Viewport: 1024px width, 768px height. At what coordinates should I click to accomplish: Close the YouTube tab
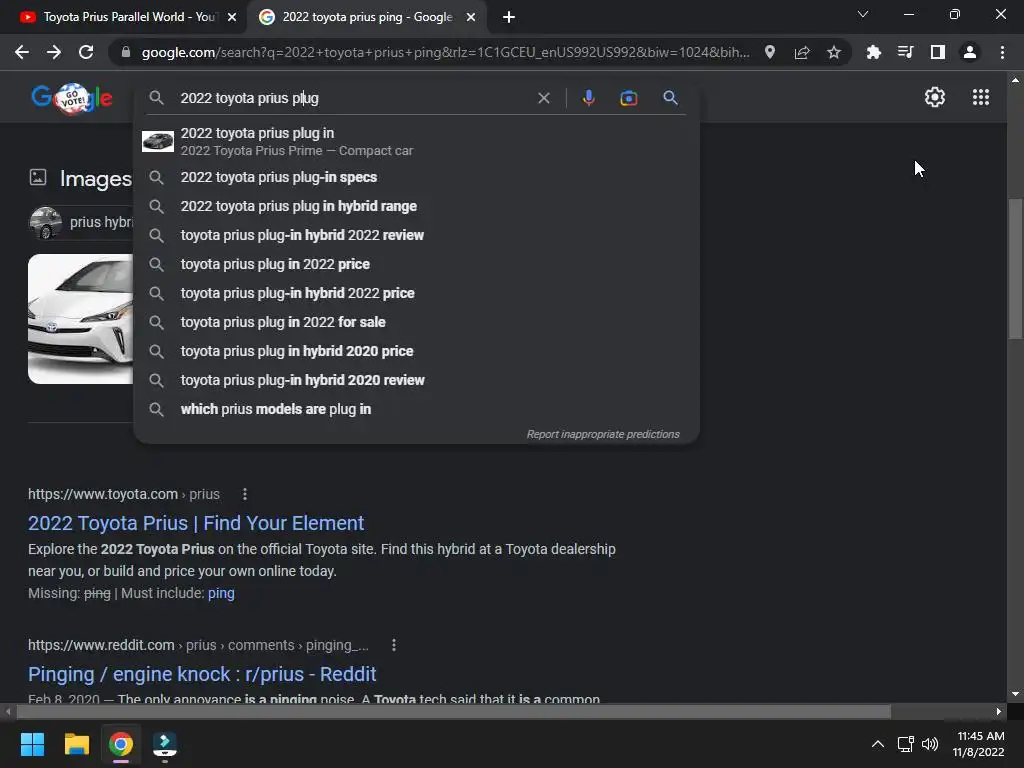[232, 17]
